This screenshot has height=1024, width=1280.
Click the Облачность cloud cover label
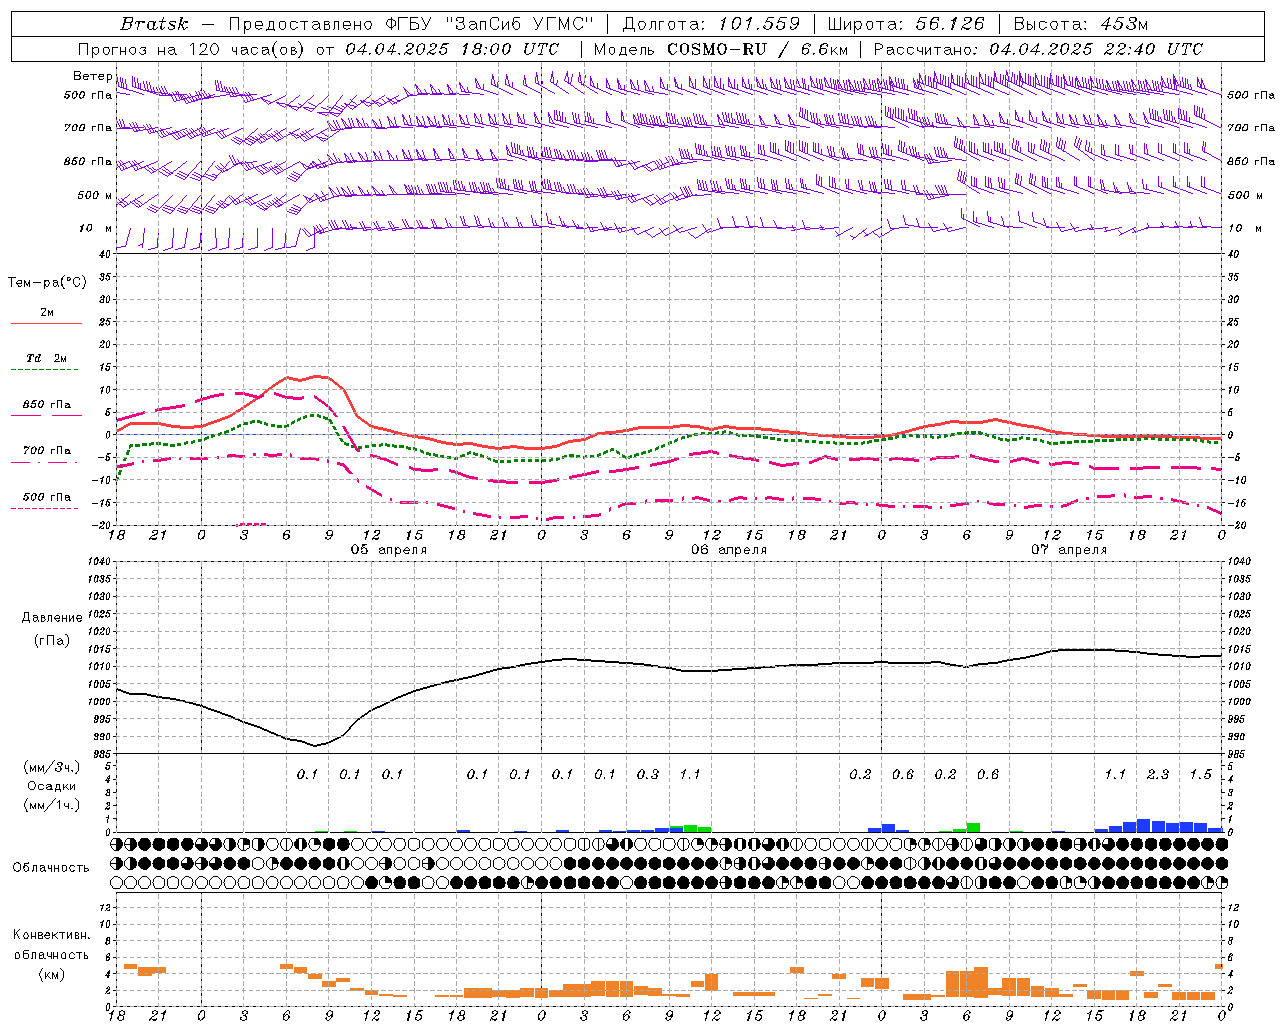(51, 867)
